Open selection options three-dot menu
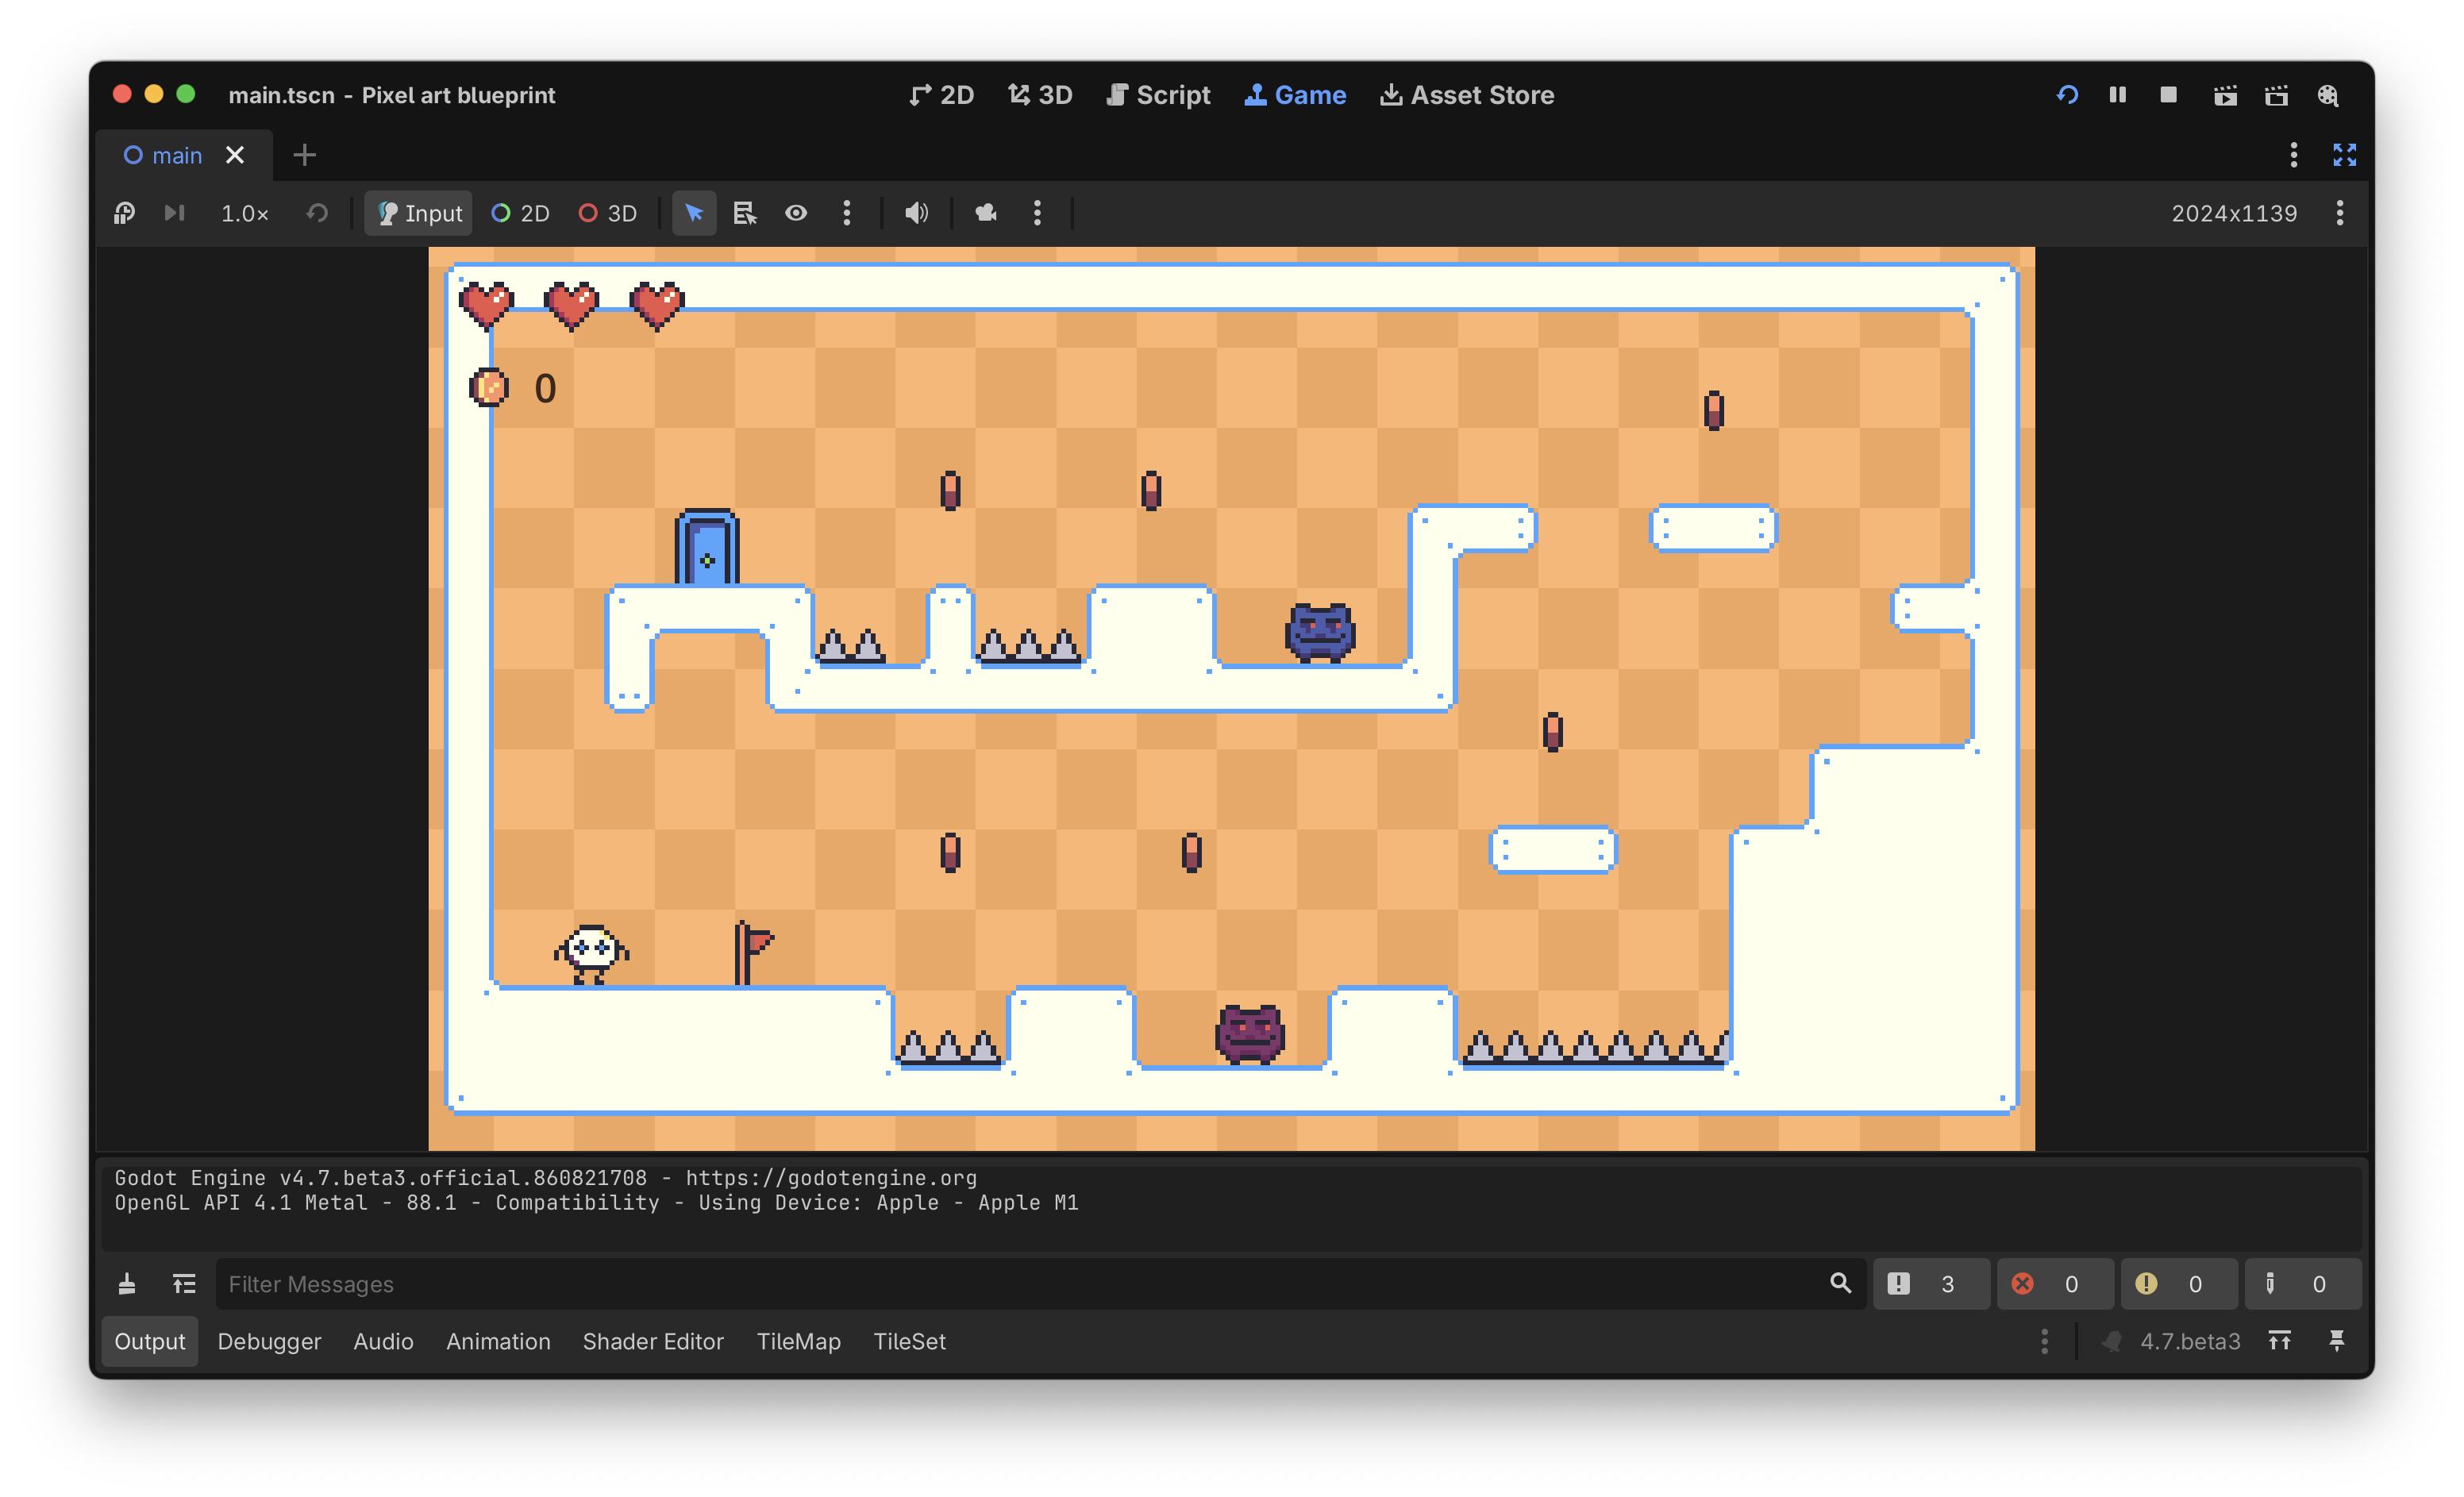Screen dimensions: 2464x1497 [x=847, y=213]
